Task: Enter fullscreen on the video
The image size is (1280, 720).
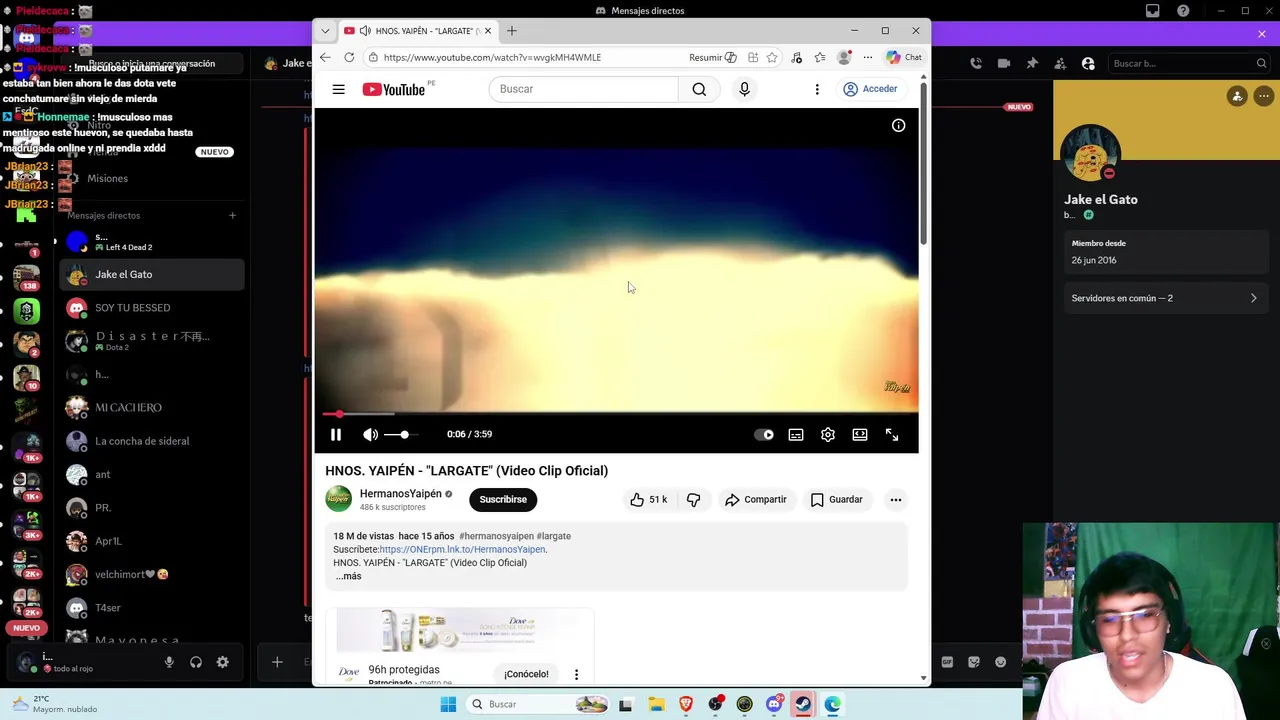Action: pos(892,435)
